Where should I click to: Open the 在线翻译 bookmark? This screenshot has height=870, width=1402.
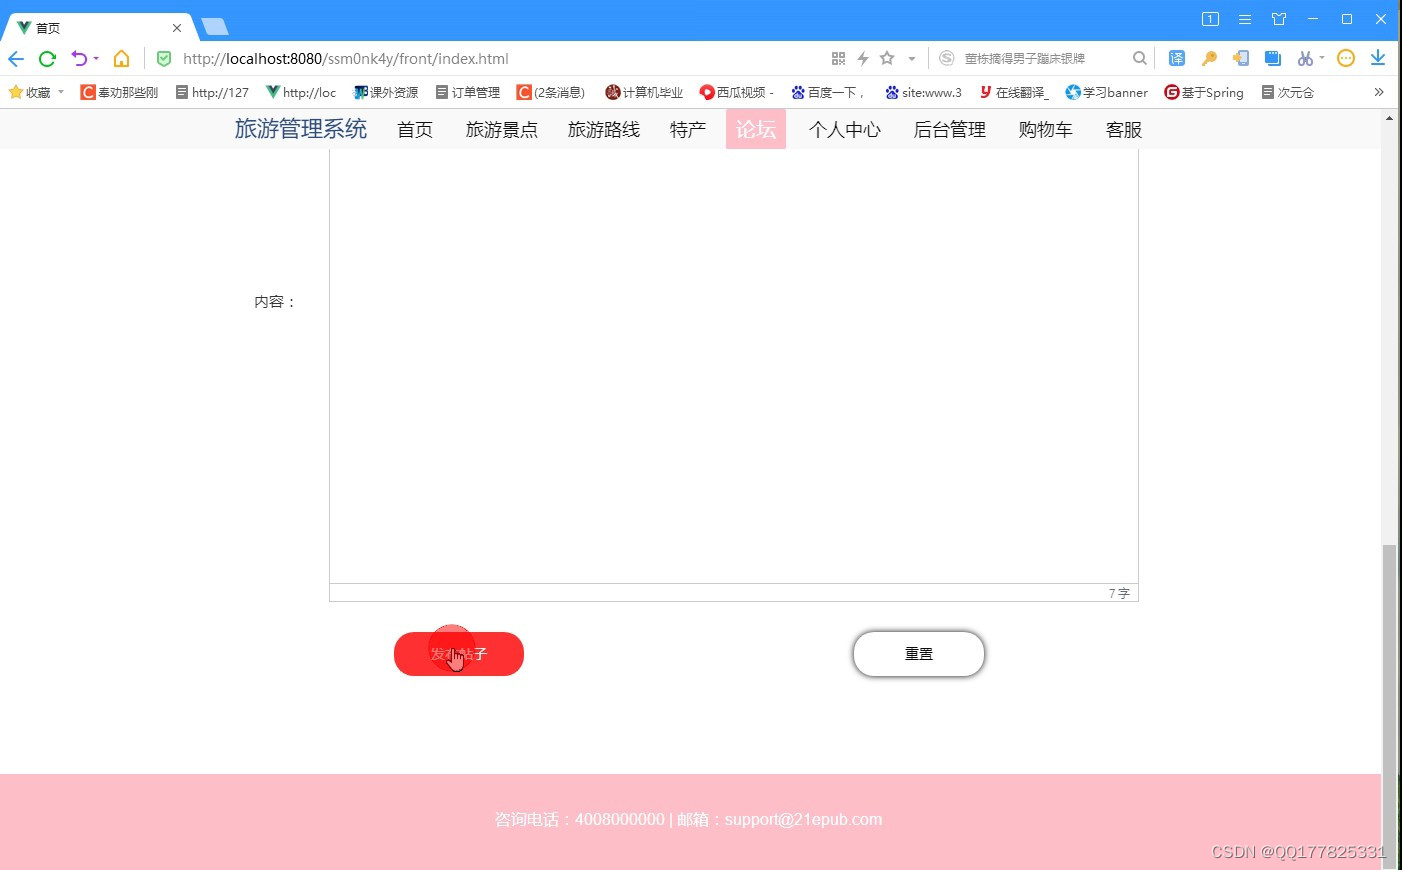coord(1014,92)
